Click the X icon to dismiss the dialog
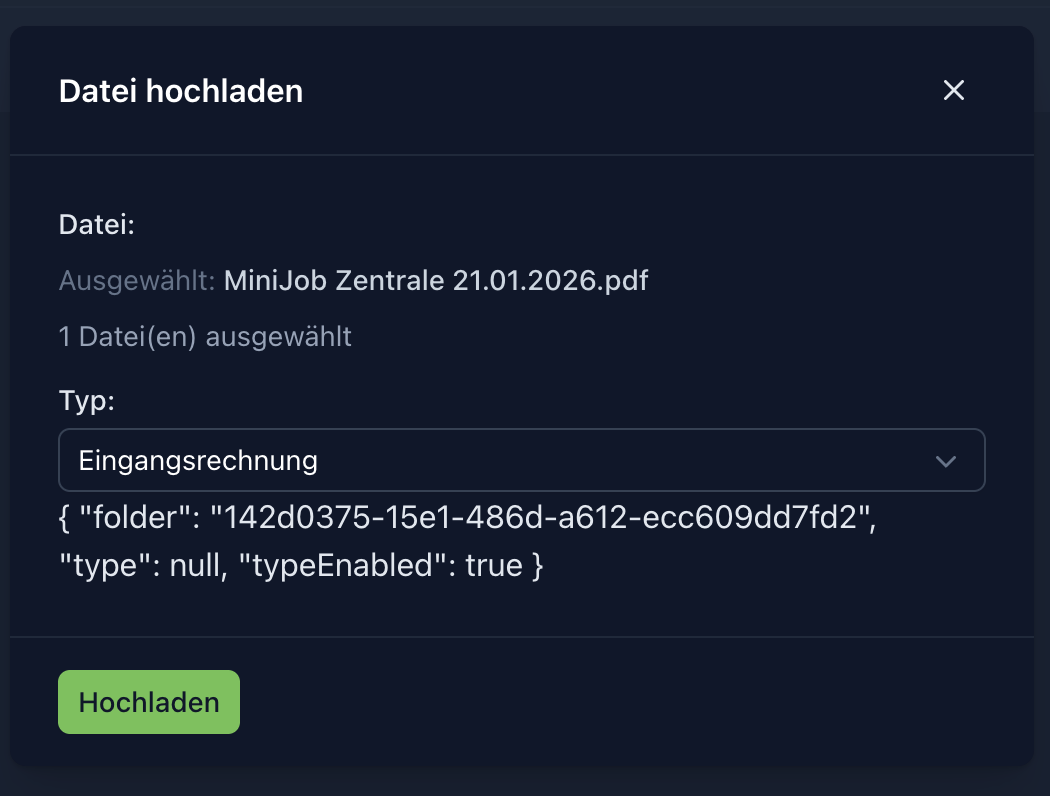Viewport: 1050px width, 796px height. [953, 90]
